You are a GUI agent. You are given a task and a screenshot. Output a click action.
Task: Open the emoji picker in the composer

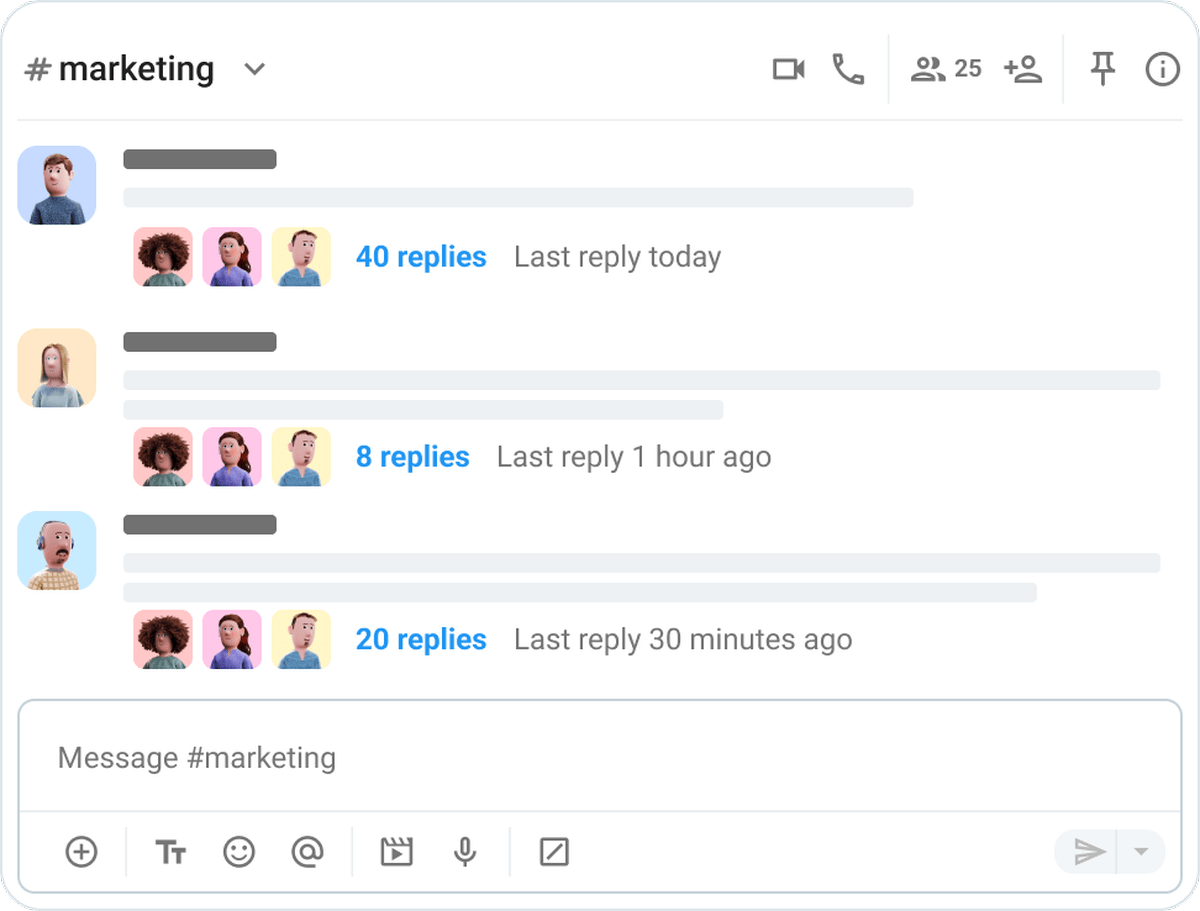pos(238,852)
